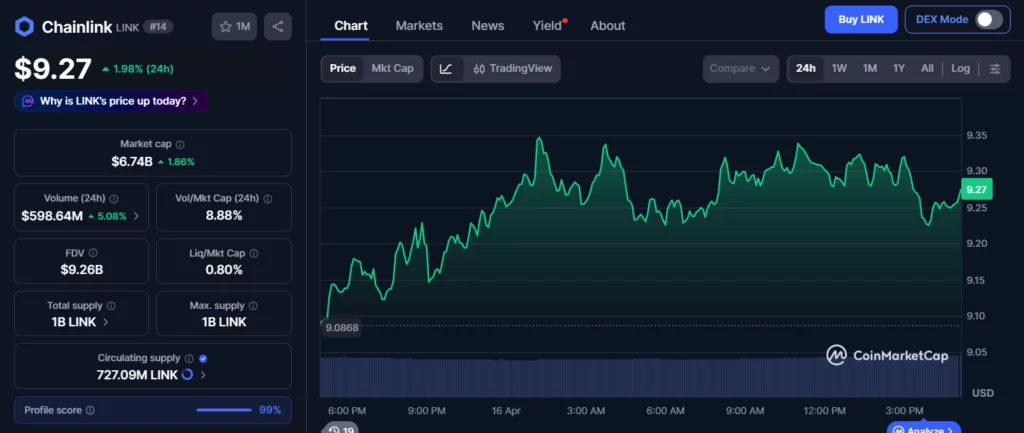The height and width of the screenshot is (433, 1024).
Task: Expand Circulating supply details chevron
Action: (x=203, y=375)
